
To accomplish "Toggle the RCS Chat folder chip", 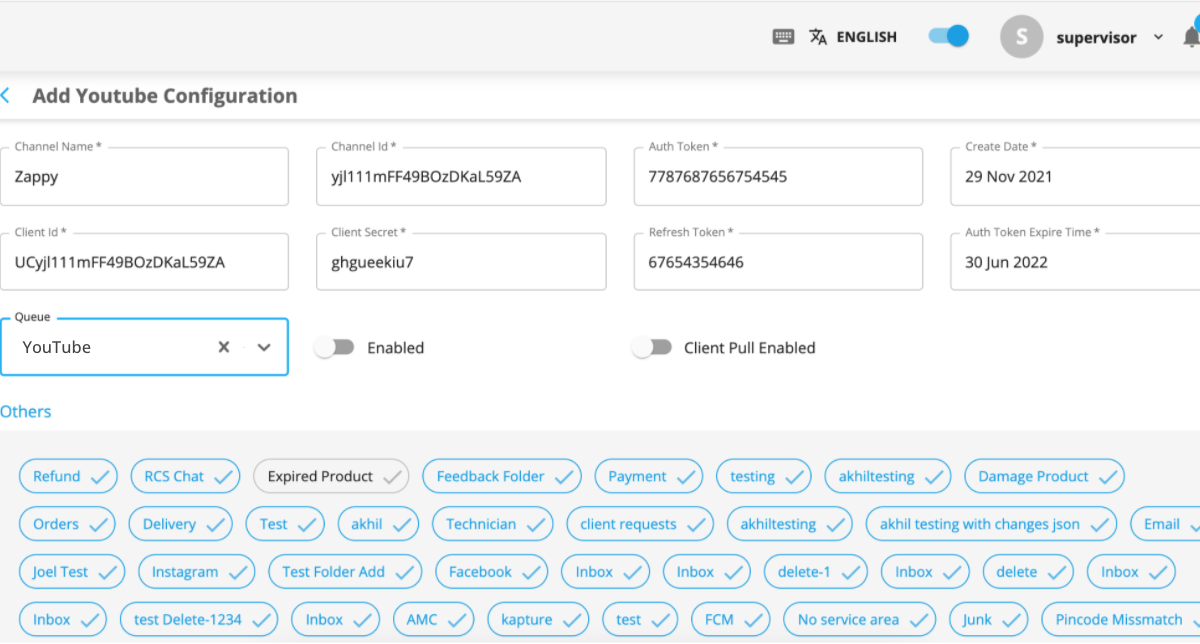I will coord(185,476).
